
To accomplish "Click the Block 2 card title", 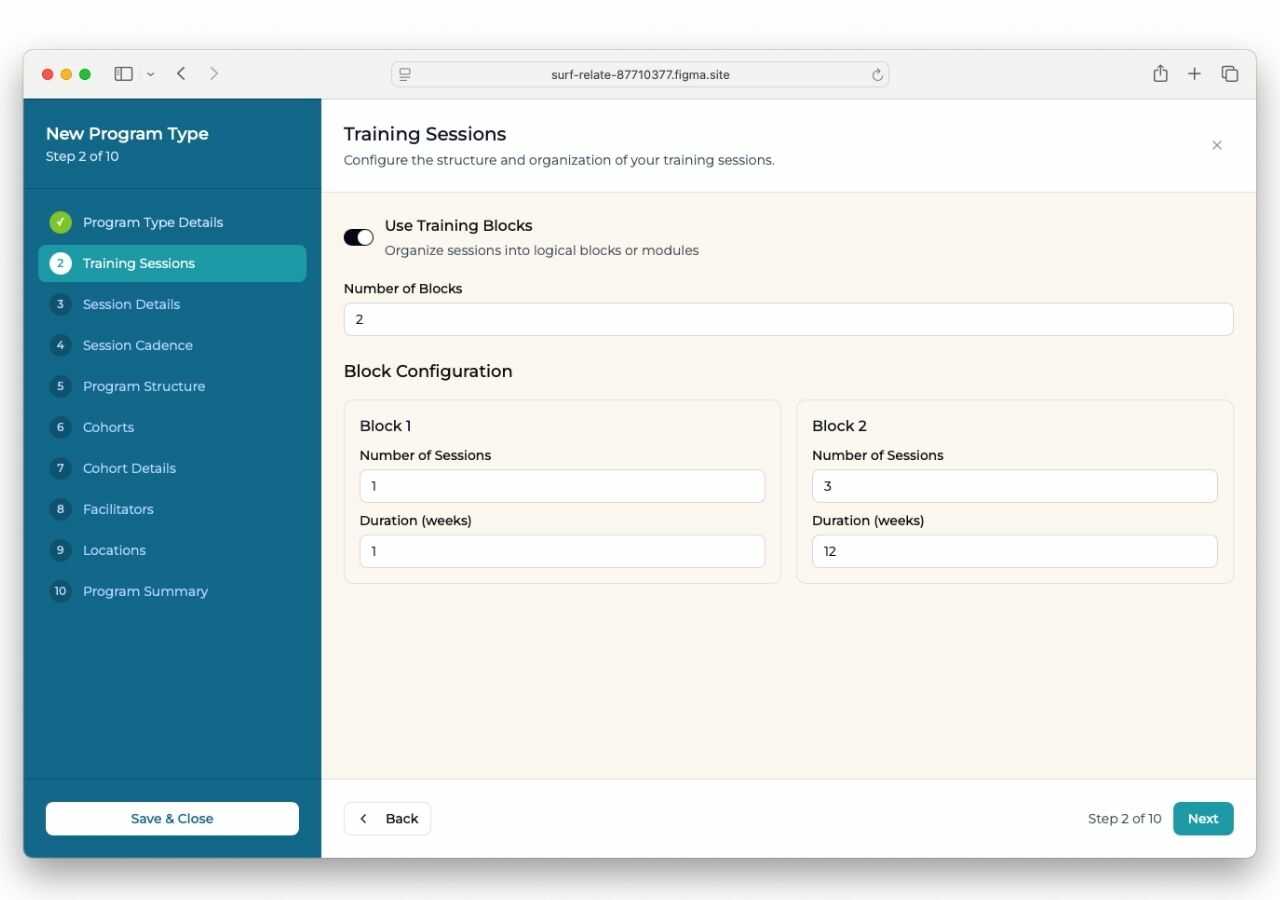I will pos(839,426).
